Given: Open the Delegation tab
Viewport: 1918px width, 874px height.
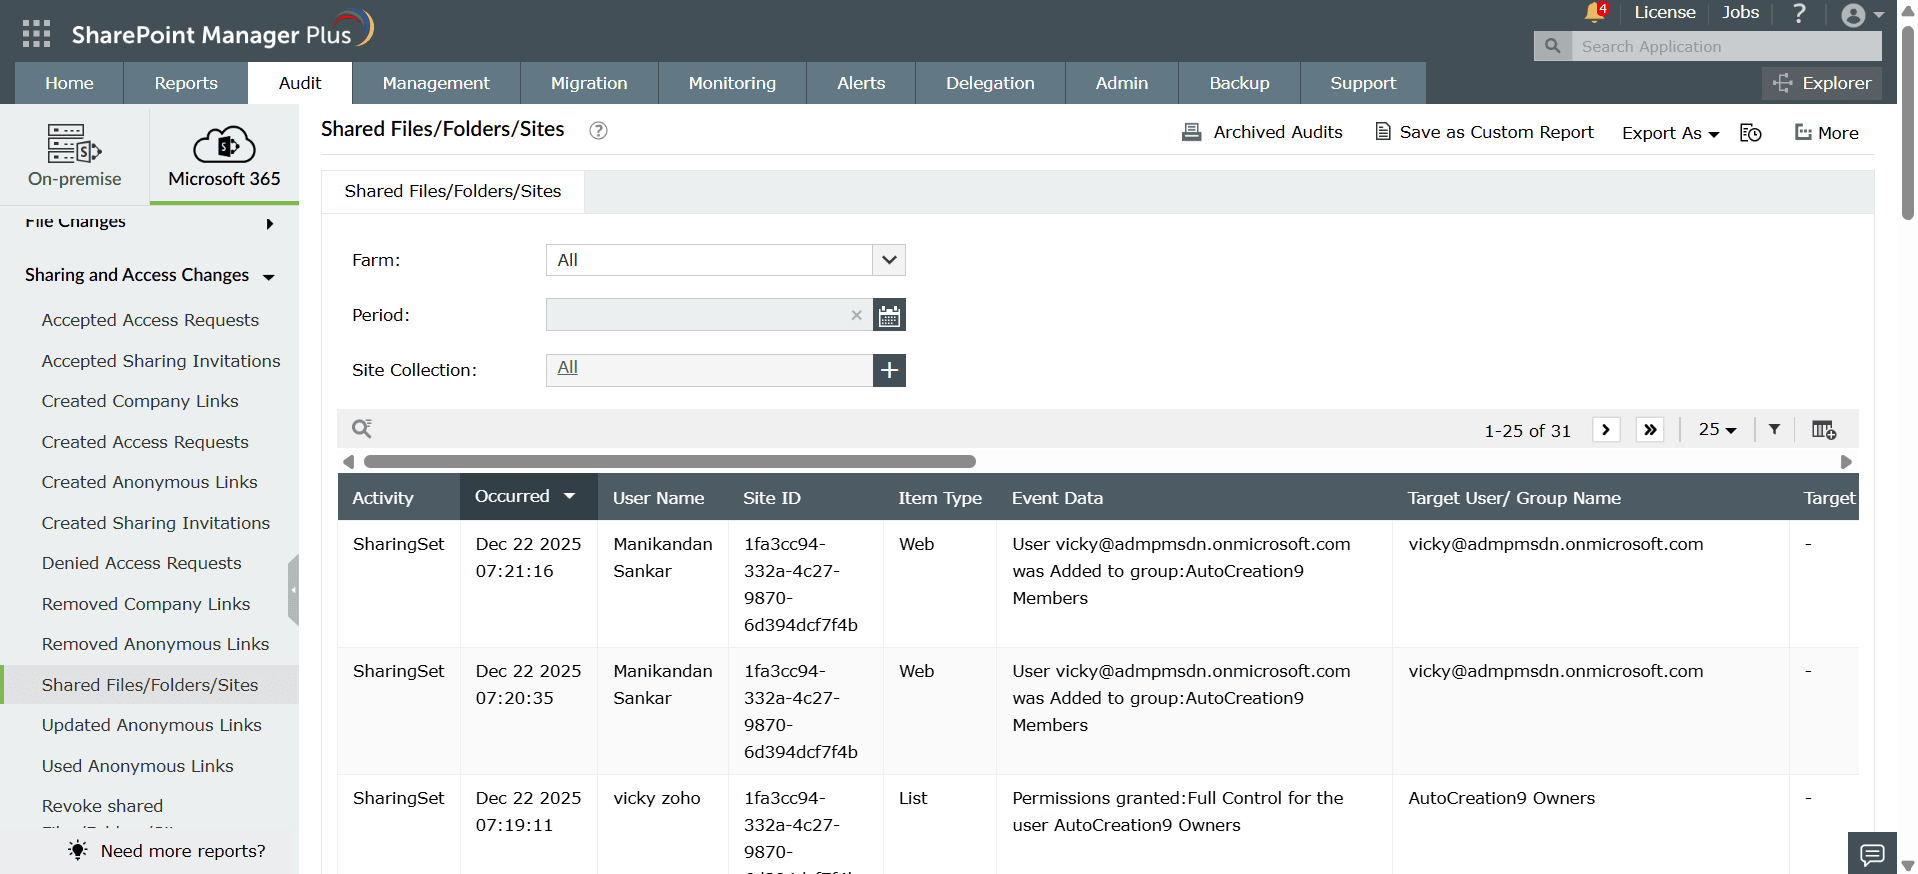Looking at the screenshot, I should (x=990, y=83).
